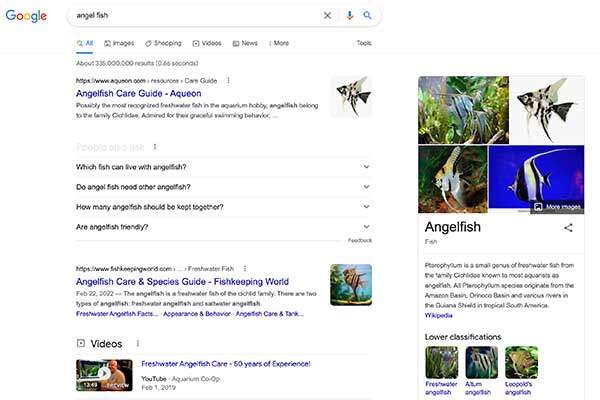Expand How many angelfish should be kept together
The height and width of the screenshot is (400, 600).
(224, 207)
